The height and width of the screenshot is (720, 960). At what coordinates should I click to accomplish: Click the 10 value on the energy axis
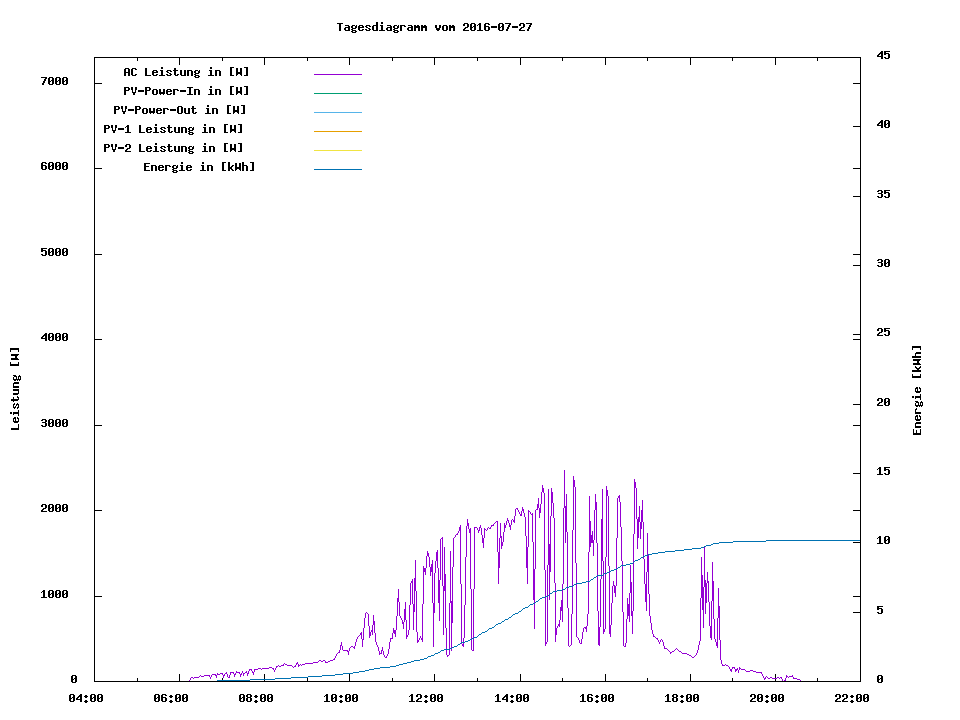point(883,541)
